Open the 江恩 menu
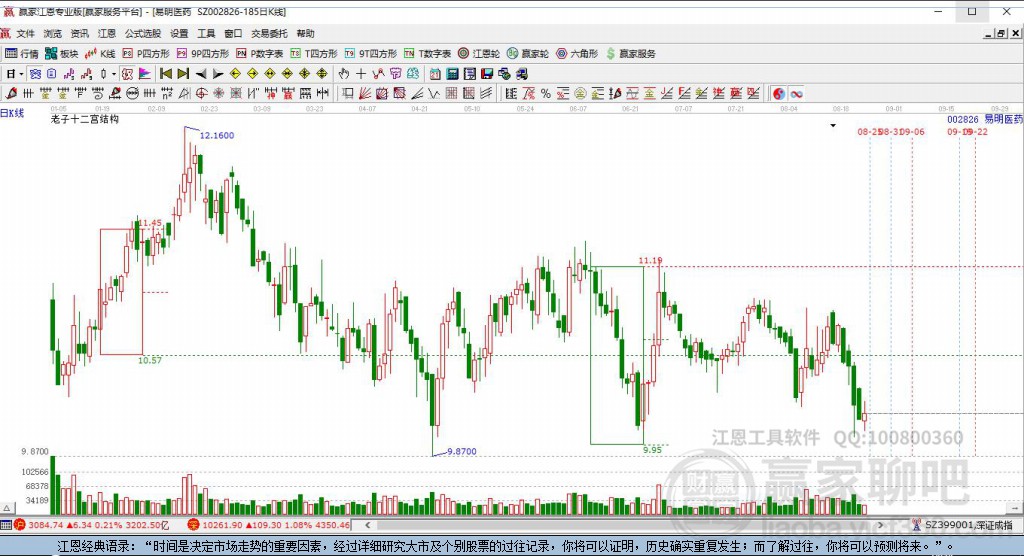 (x=107, y=33)
